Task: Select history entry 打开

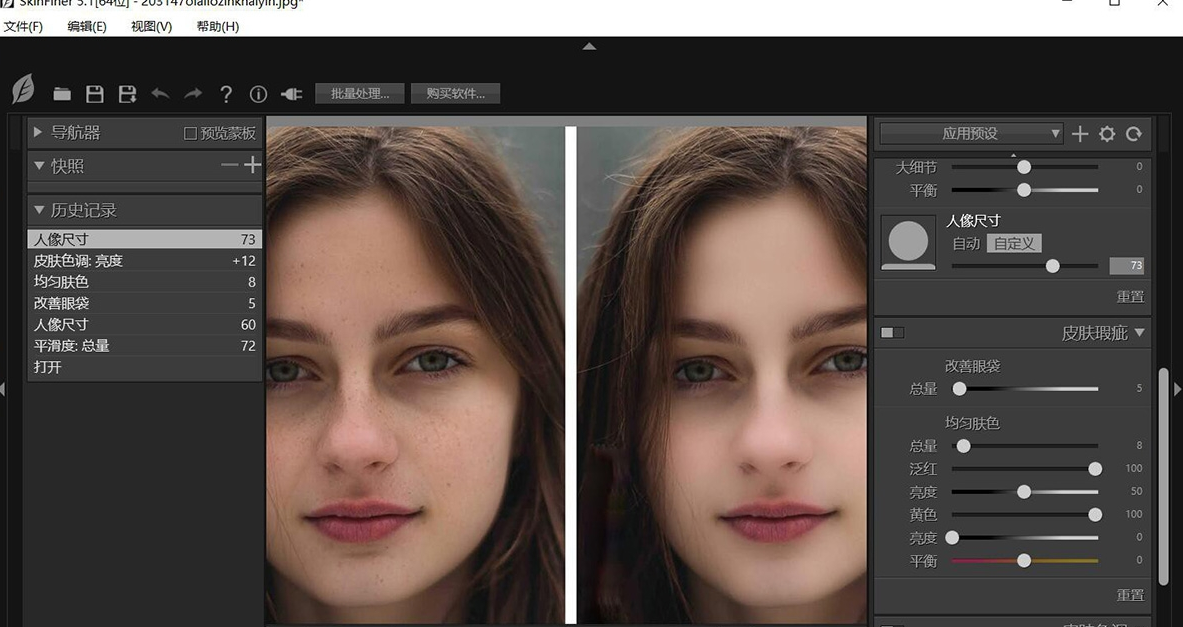Action: click(x=145, y=367)
